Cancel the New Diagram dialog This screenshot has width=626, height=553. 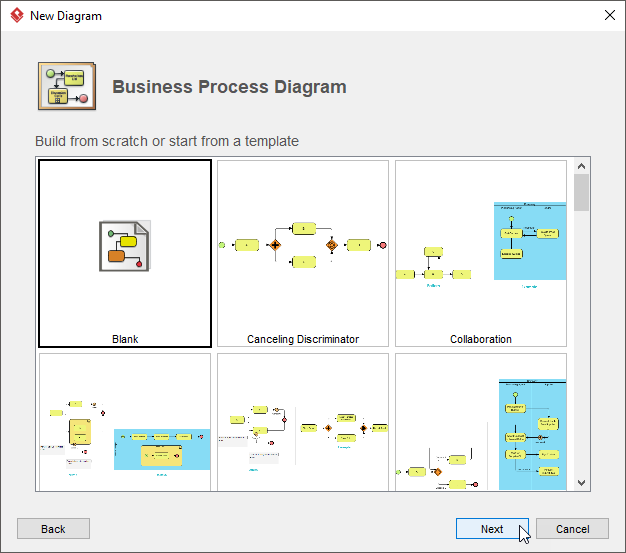click(x=572, y=529)
